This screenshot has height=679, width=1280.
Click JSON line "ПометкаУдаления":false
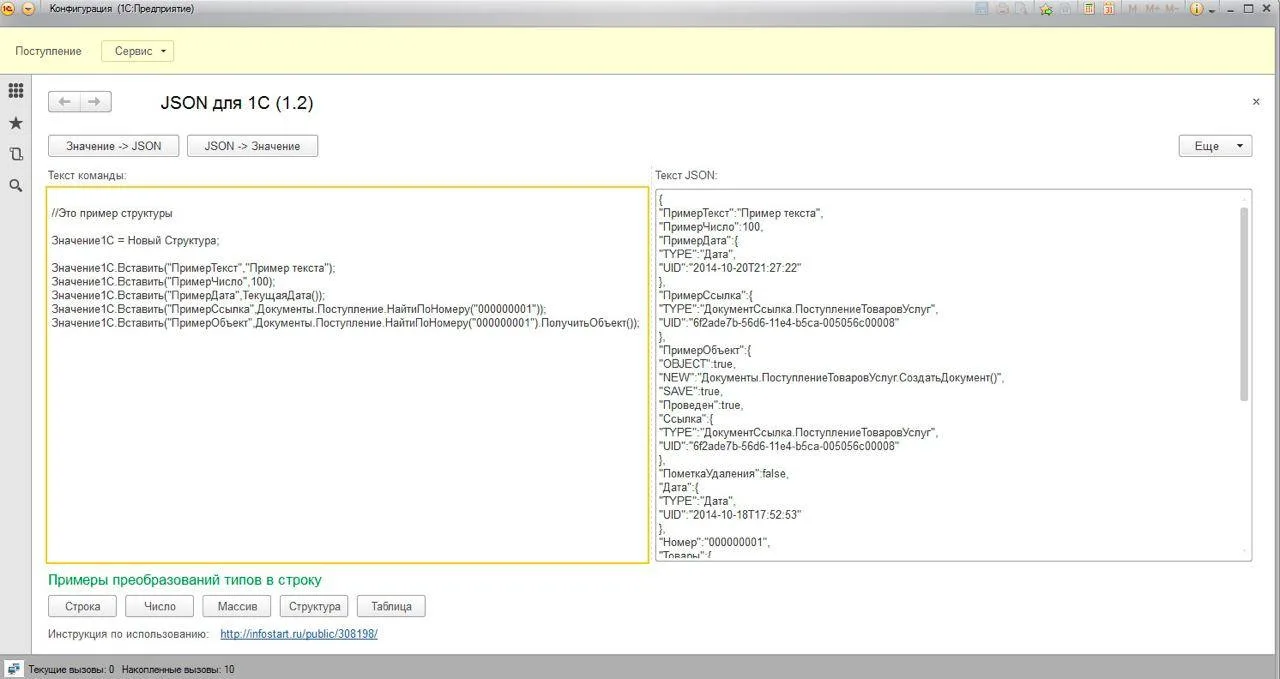click(723, 474)
